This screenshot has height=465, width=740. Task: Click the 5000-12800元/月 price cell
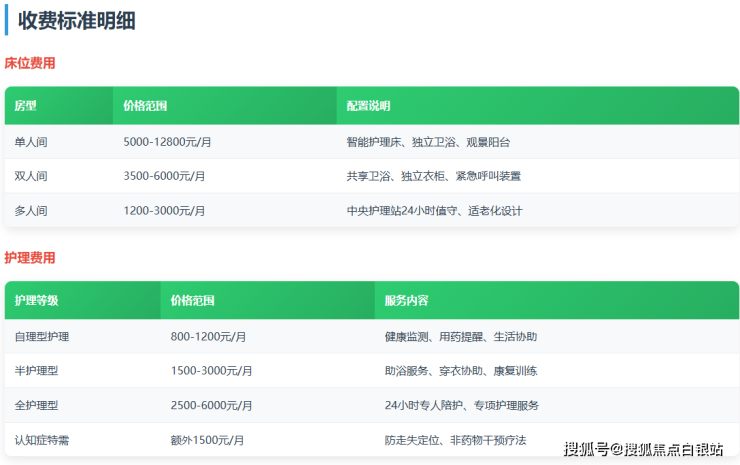click(167, 142)
